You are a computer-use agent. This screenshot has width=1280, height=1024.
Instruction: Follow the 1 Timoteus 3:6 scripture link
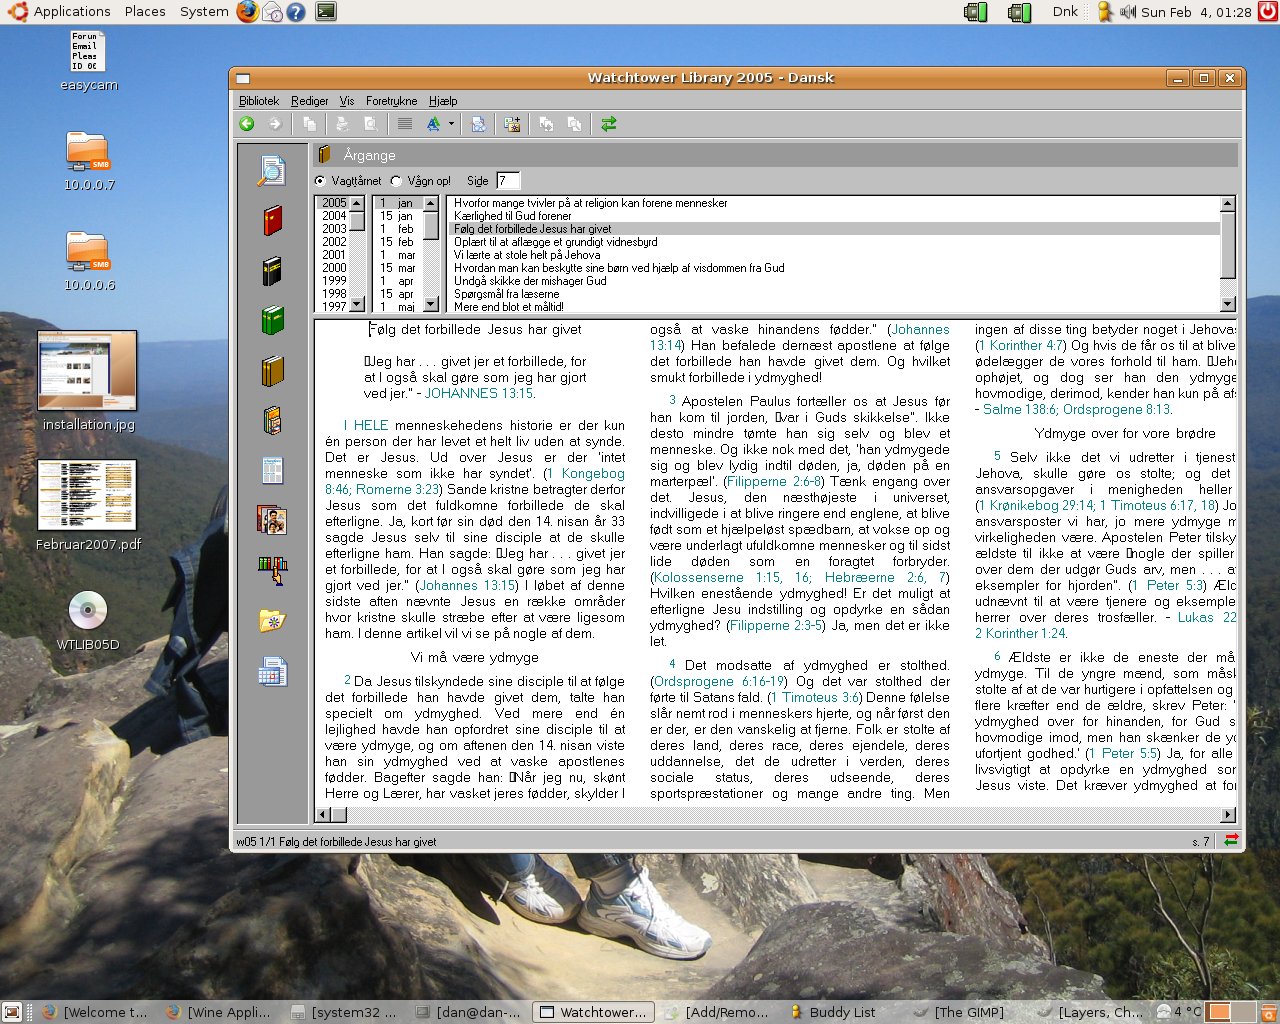[x=813, y=697]
